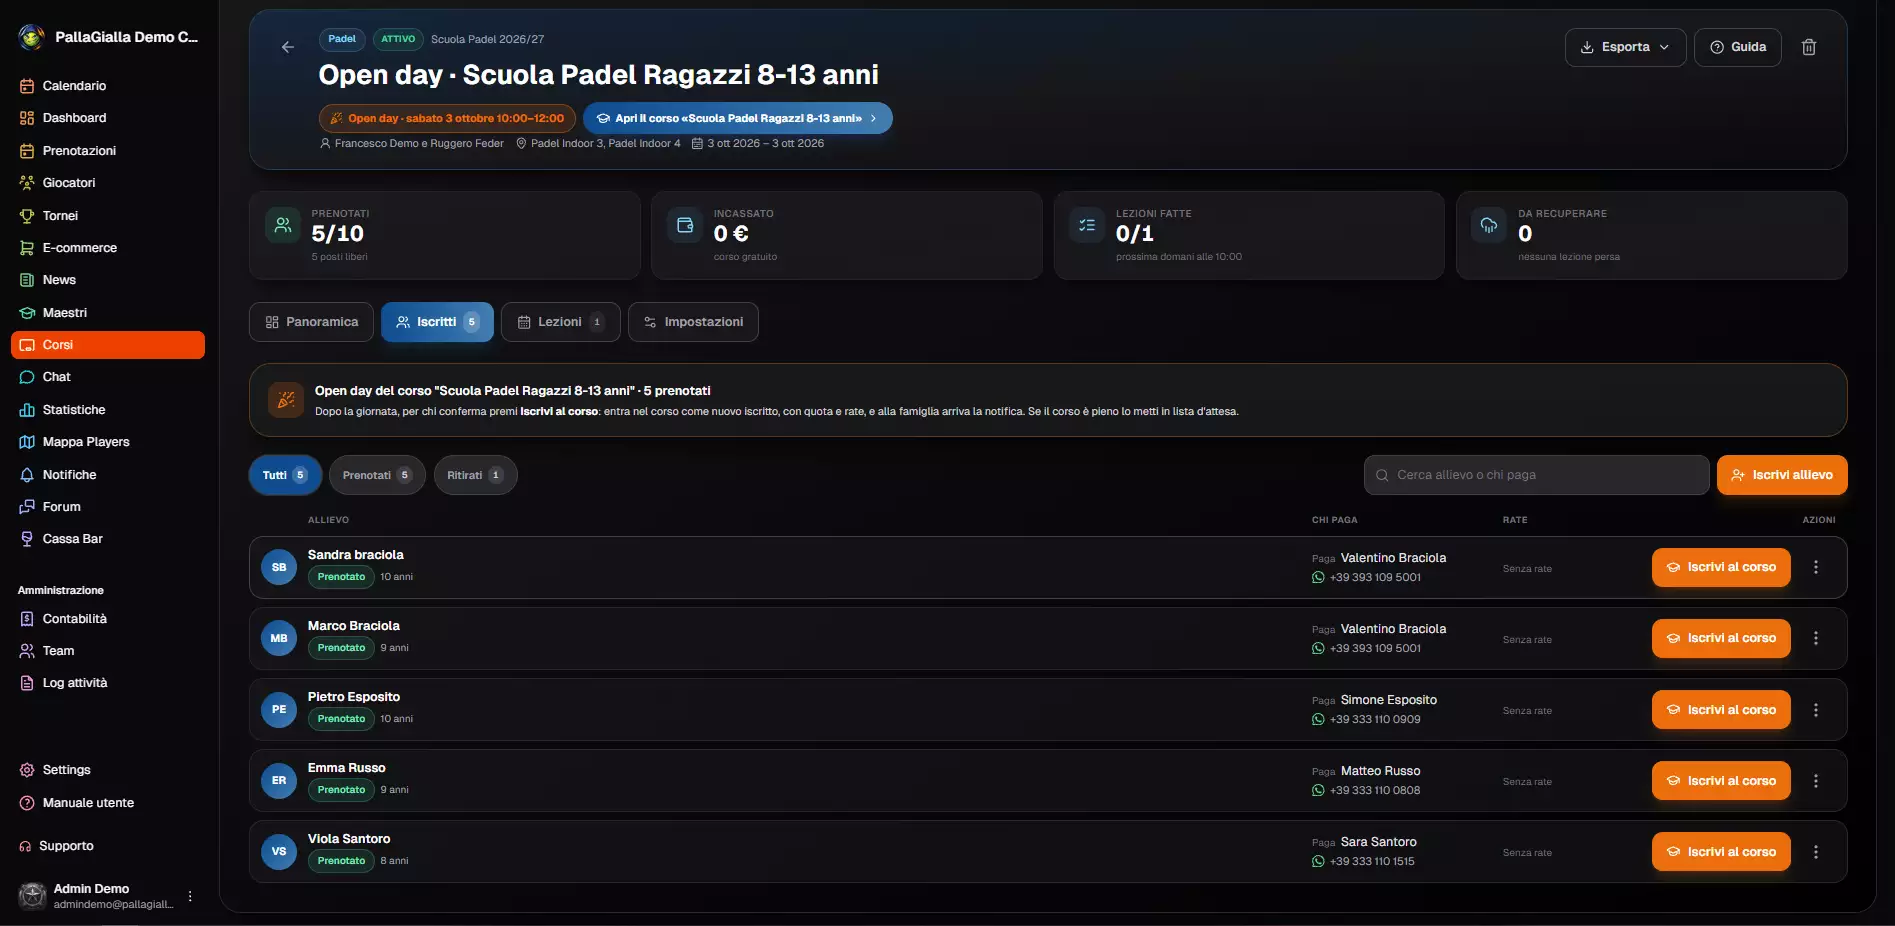Viewport: 1895px width, 926px height.
Task: Open the actions menu for Marco Braciola
Action: (x=1816, y=638)
